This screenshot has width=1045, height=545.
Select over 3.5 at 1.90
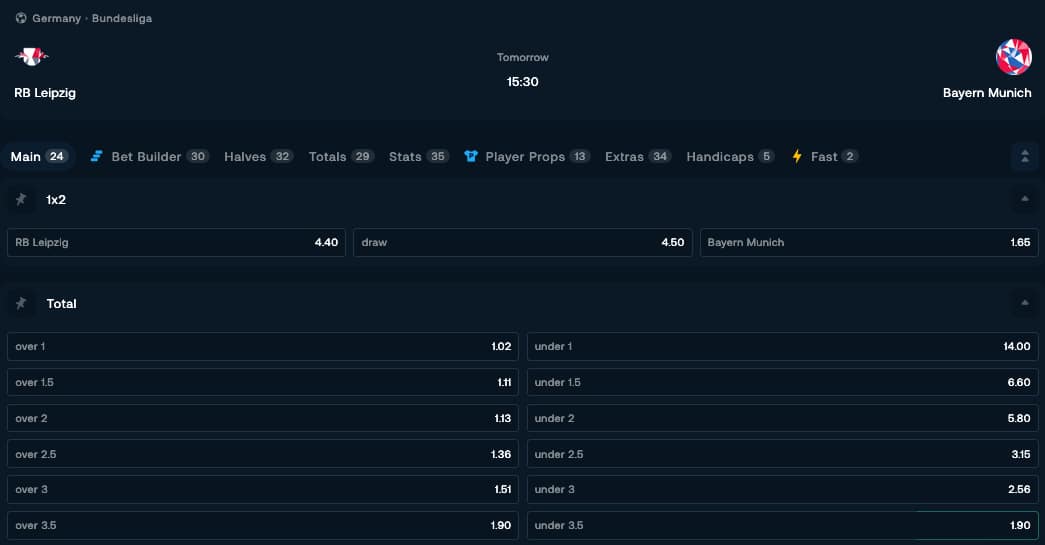tap(263, 525)
